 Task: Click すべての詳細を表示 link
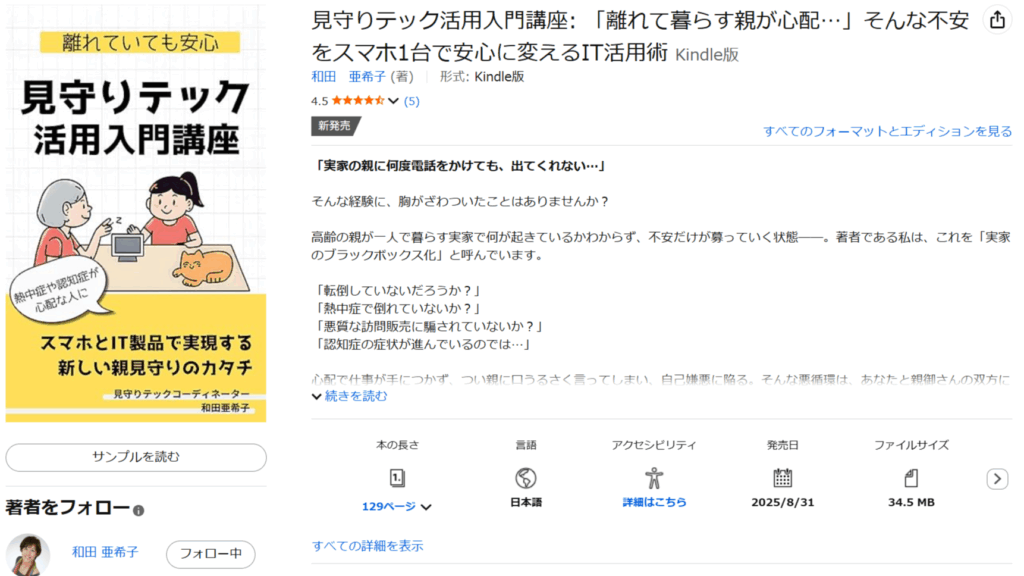368,546
